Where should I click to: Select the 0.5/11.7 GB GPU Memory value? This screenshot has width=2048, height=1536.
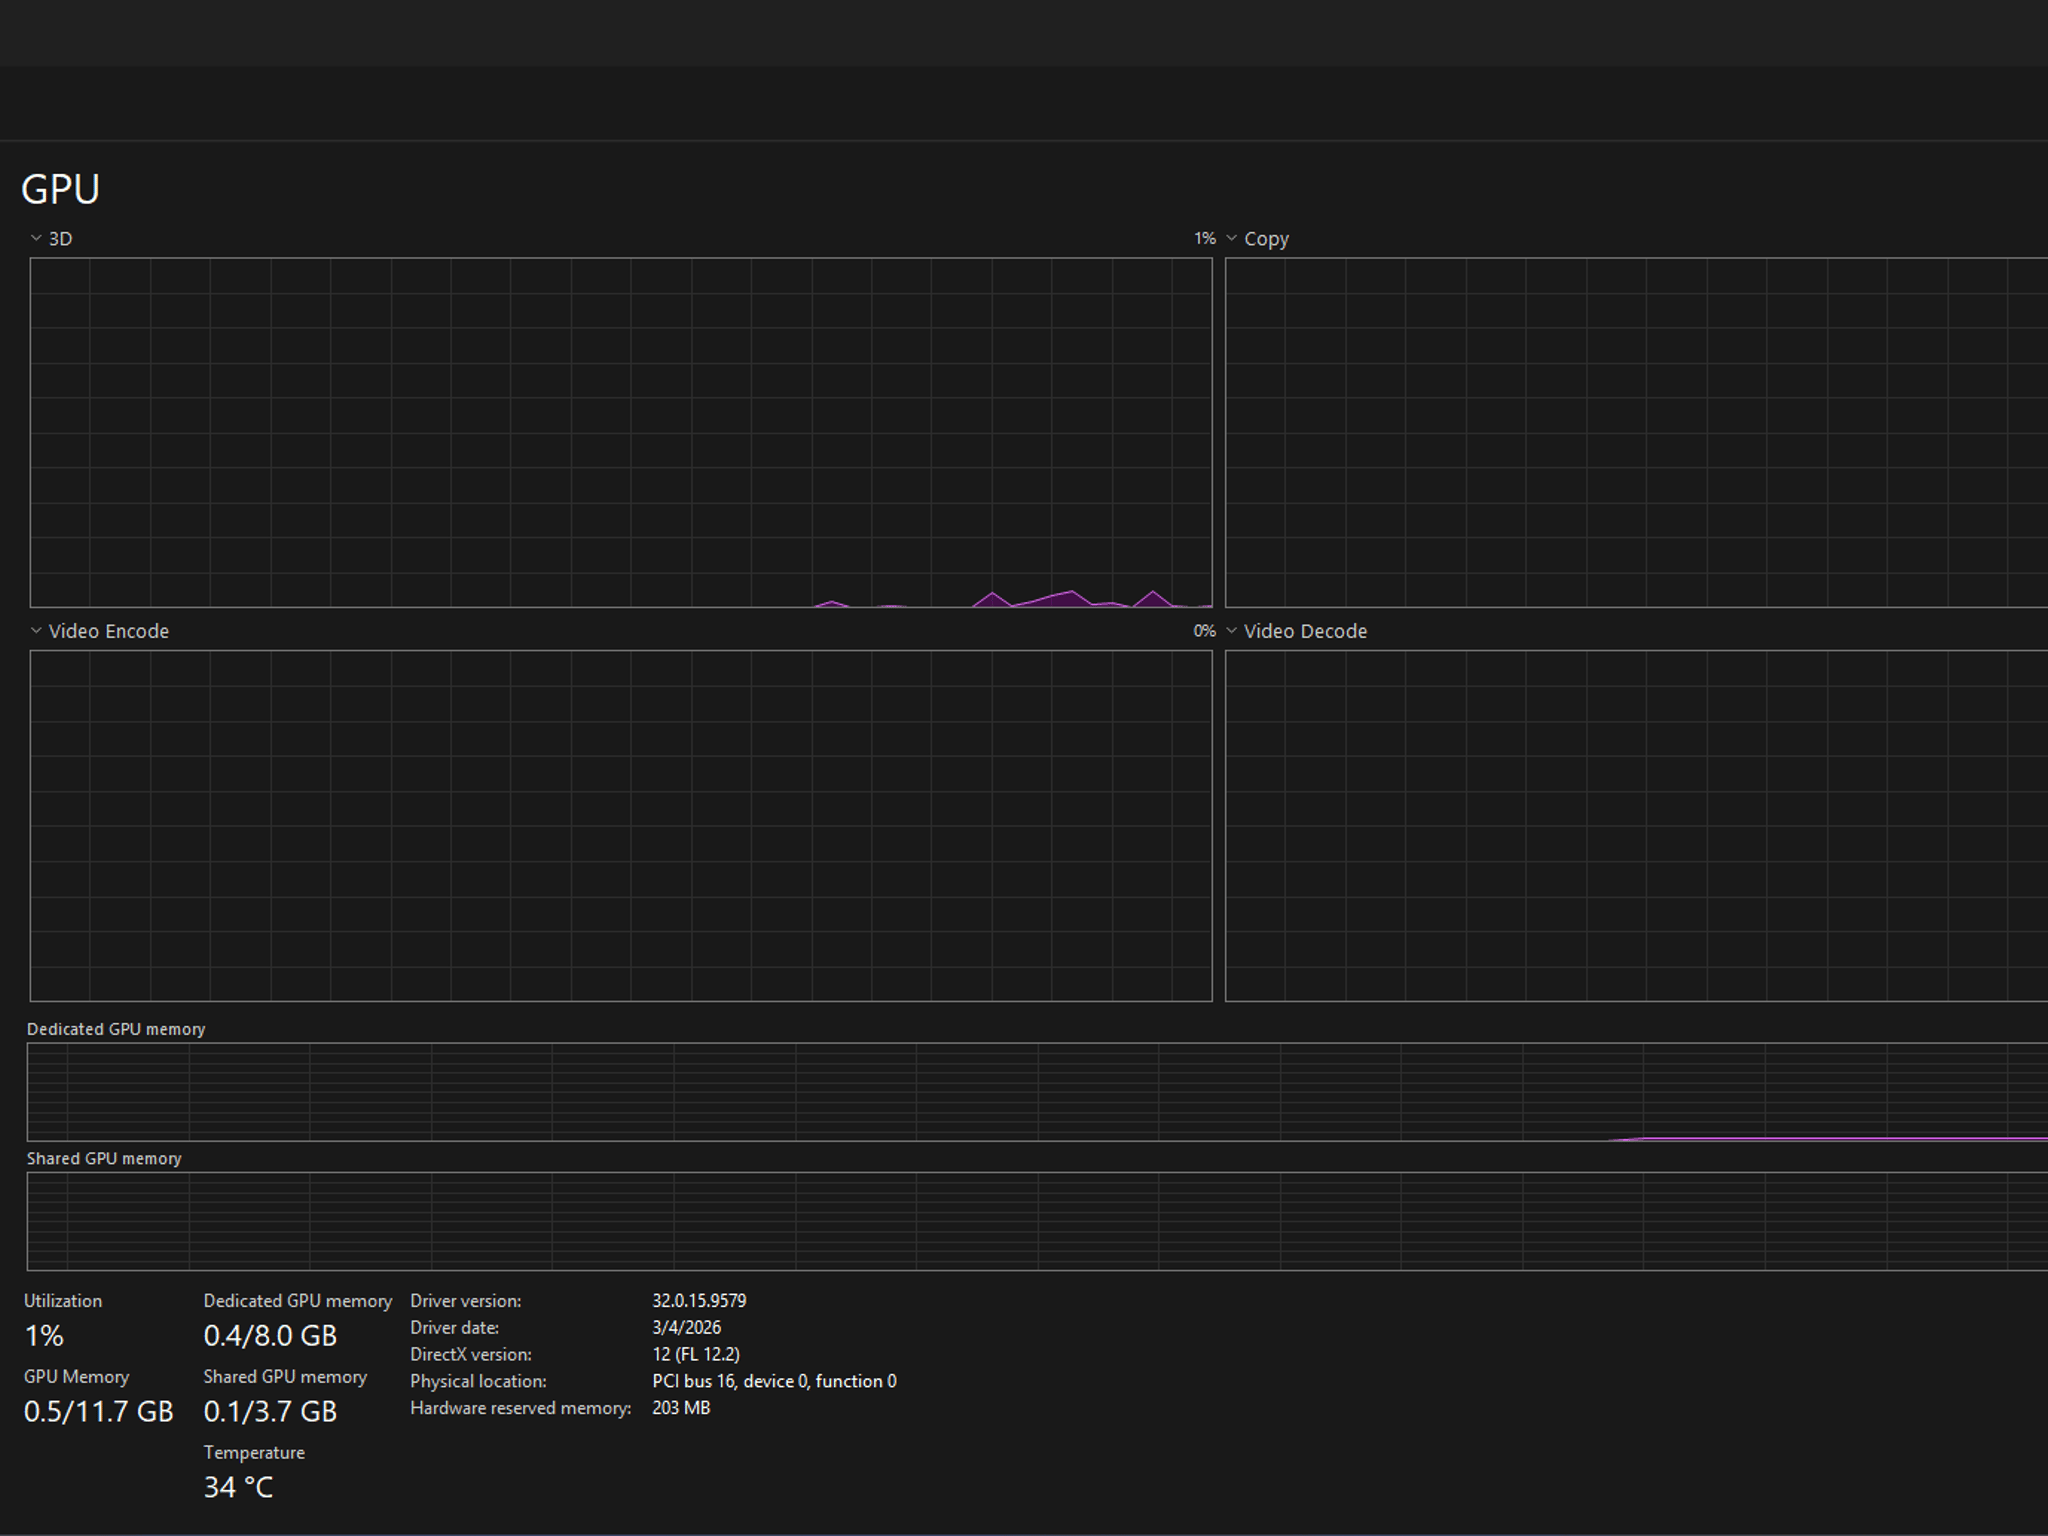tap(99, 1412)
